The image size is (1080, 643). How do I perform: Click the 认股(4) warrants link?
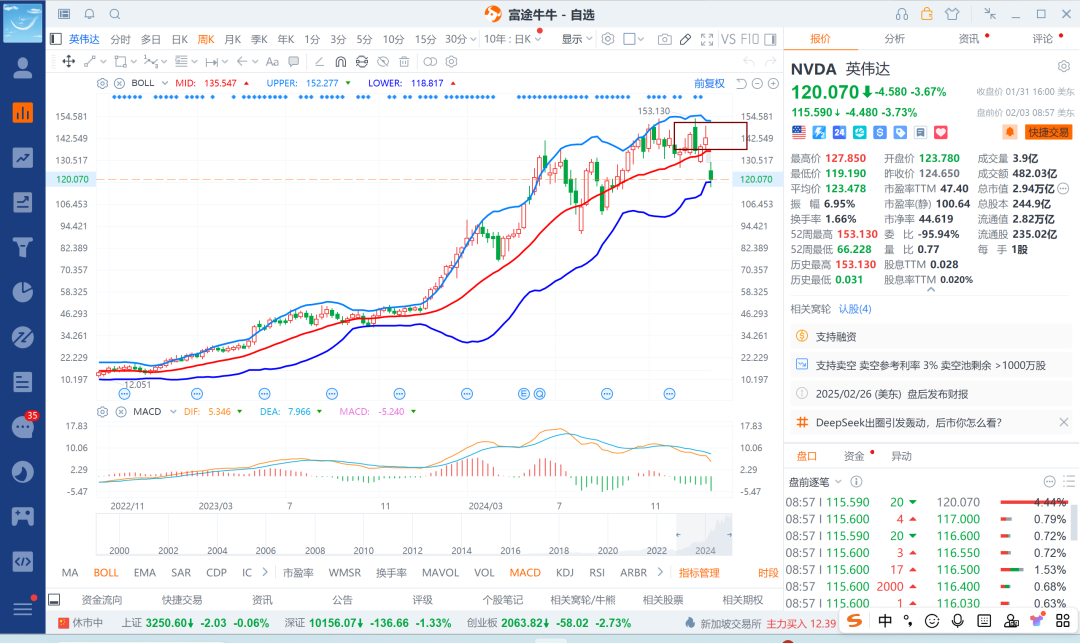click(x=855, y=308)
